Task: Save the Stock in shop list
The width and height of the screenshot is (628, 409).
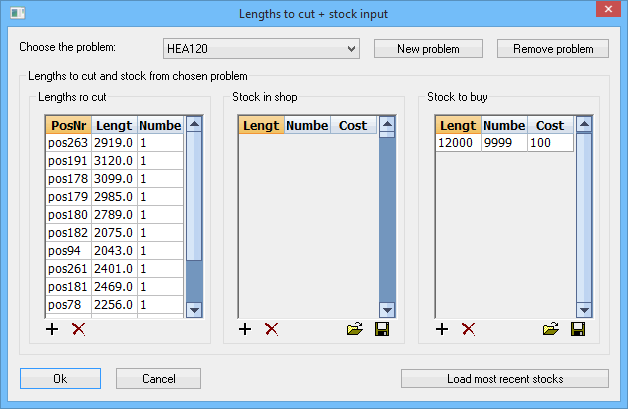Action: 381,329
